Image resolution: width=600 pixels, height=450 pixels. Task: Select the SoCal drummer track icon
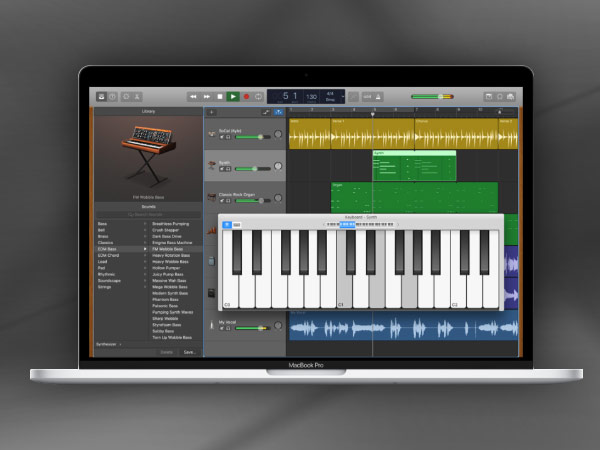point(212,134)
